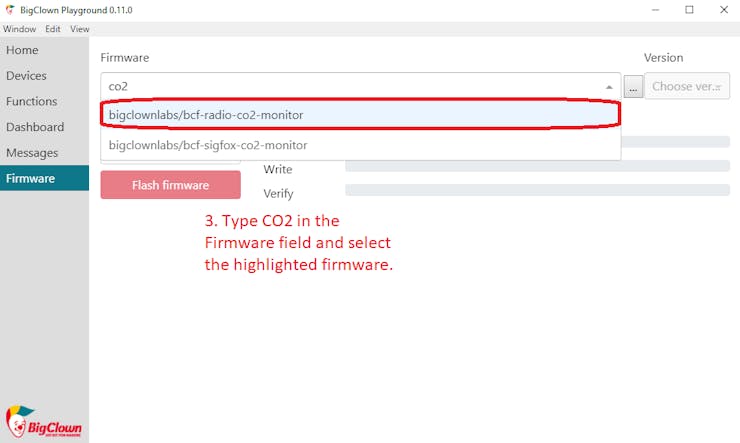This screenshot has width=740, height=443.
Task: Click the Verify progress bar
Action: point(538,190)
